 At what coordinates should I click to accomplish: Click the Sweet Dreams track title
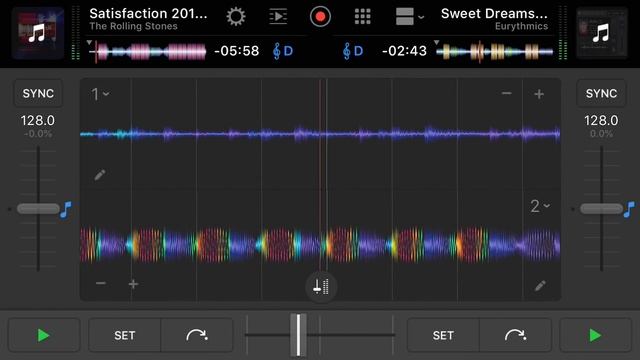tap(494, 13)
